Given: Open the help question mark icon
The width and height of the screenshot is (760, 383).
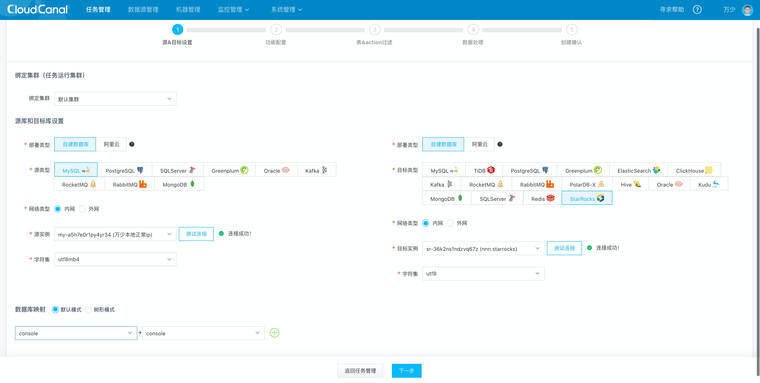Looking at the screenshot, I should tap(697, 10).
